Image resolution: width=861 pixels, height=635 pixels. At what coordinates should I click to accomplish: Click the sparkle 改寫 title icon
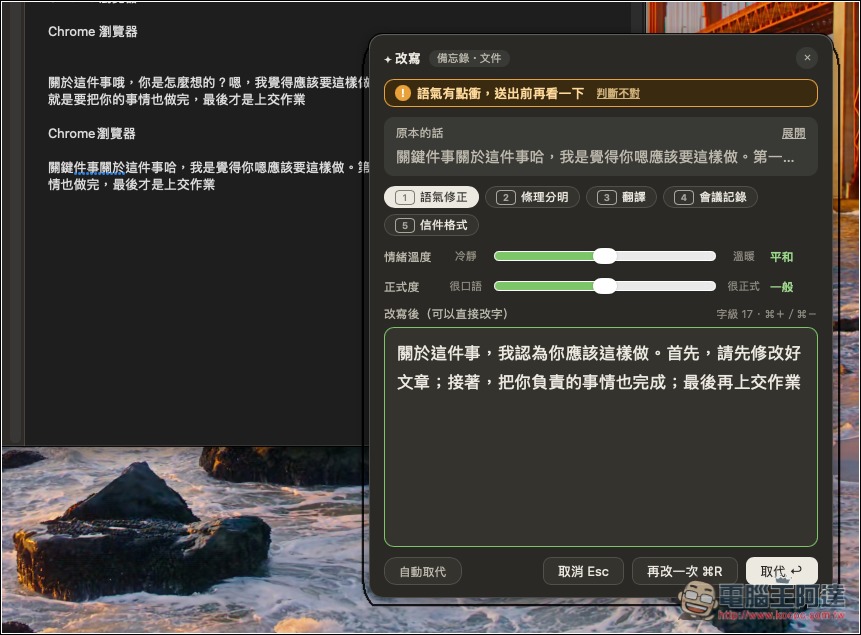coord(388,59)
